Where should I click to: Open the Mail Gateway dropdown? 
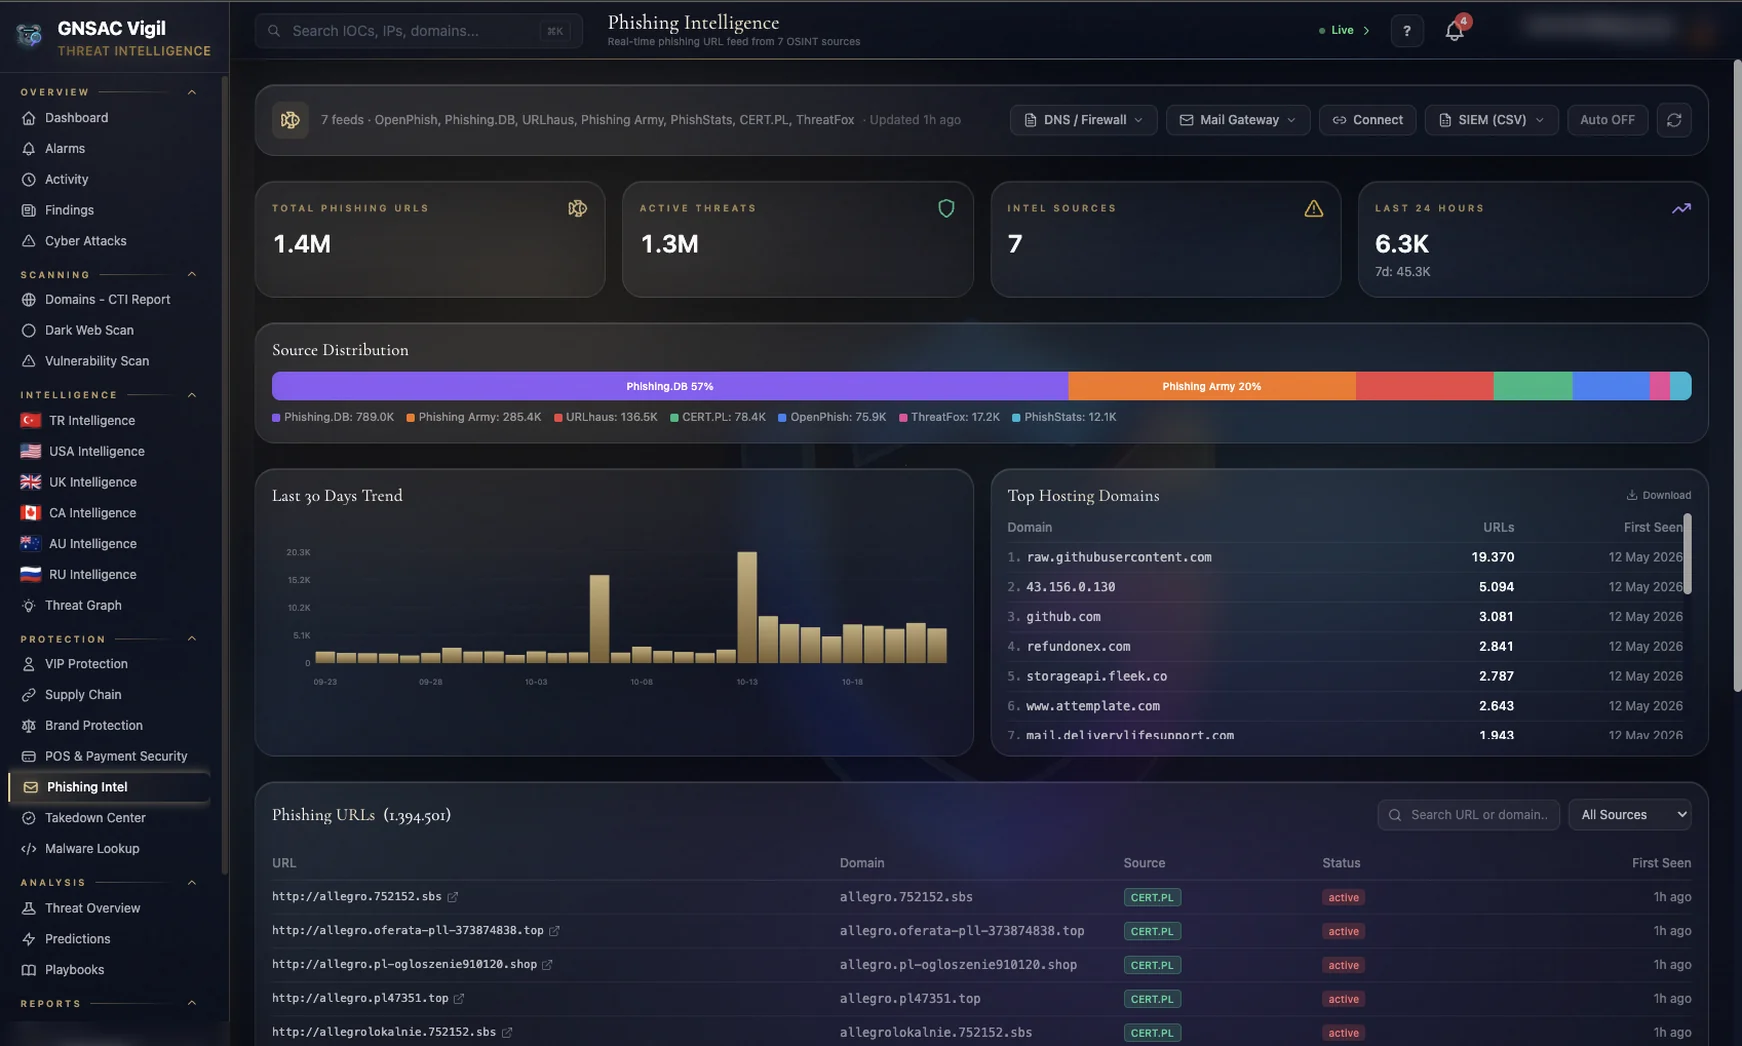(1238, 120)
